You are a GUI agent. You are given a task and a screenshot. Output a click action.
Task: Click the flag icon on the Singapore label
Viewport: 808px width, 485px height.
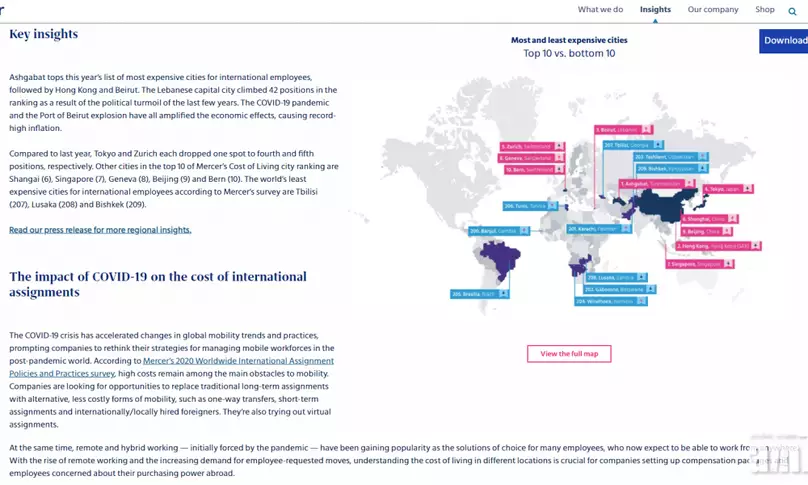(x=728, y=263)
